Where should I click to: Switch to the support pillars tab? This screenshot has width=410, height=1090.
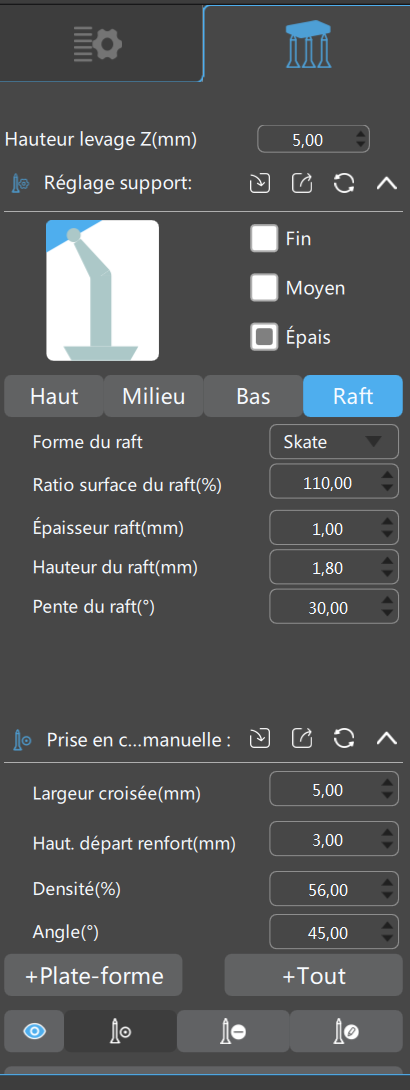pyautogui.click(x=308, y=43)
